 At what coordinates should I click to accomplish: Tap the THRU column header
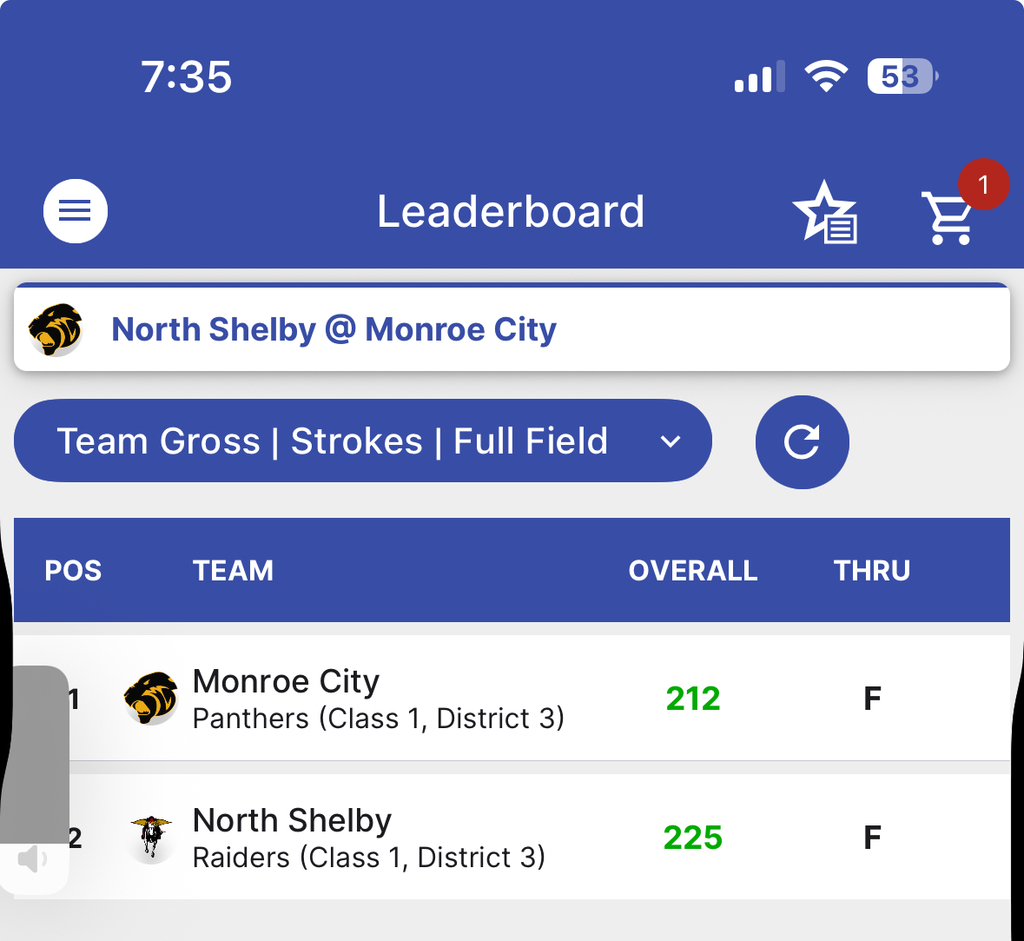872,571
